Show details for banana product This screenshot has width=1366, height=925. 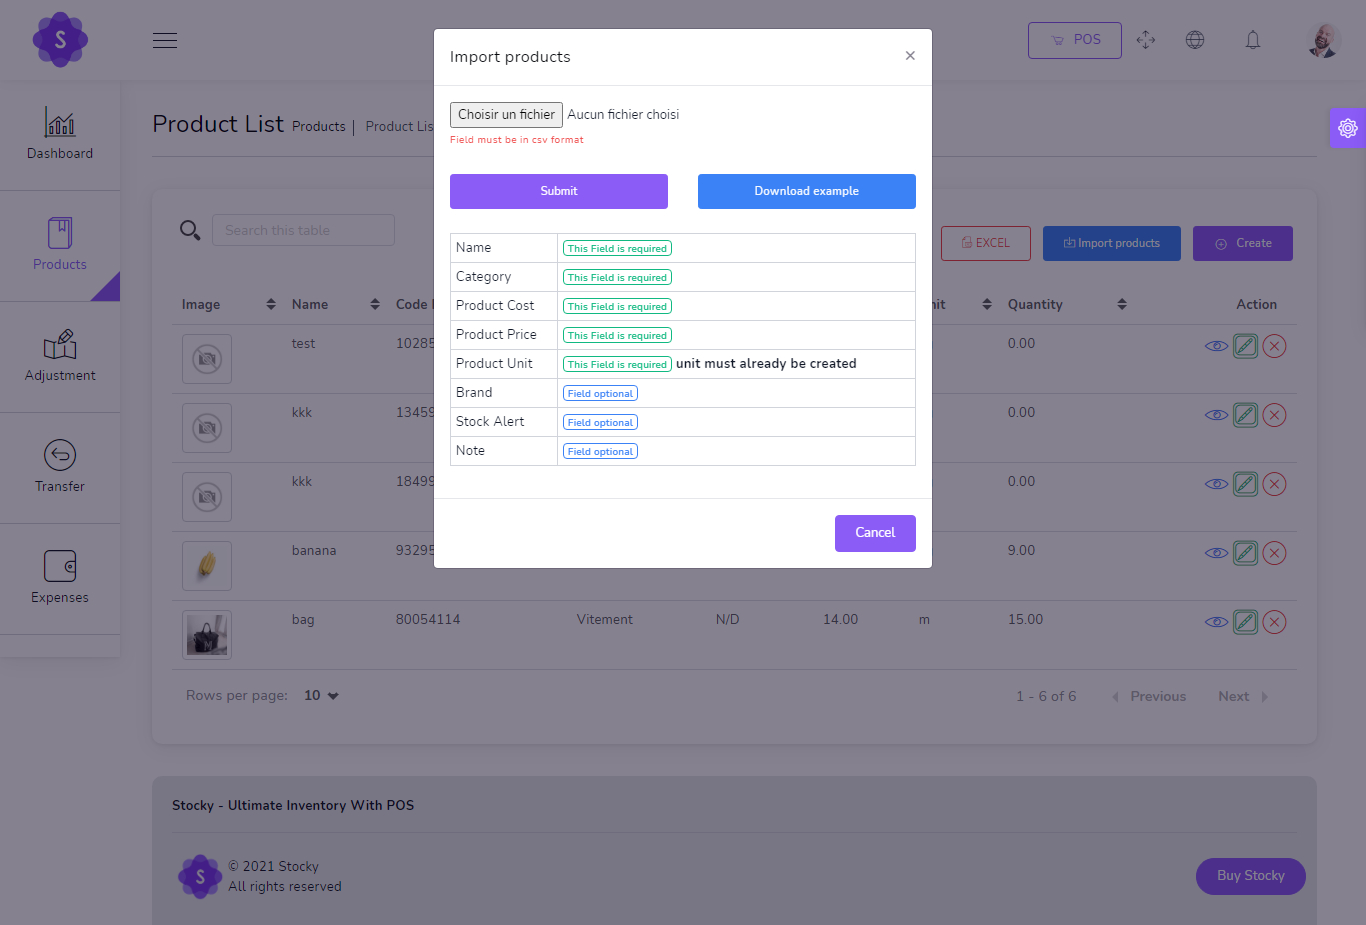click(1216, 553)
